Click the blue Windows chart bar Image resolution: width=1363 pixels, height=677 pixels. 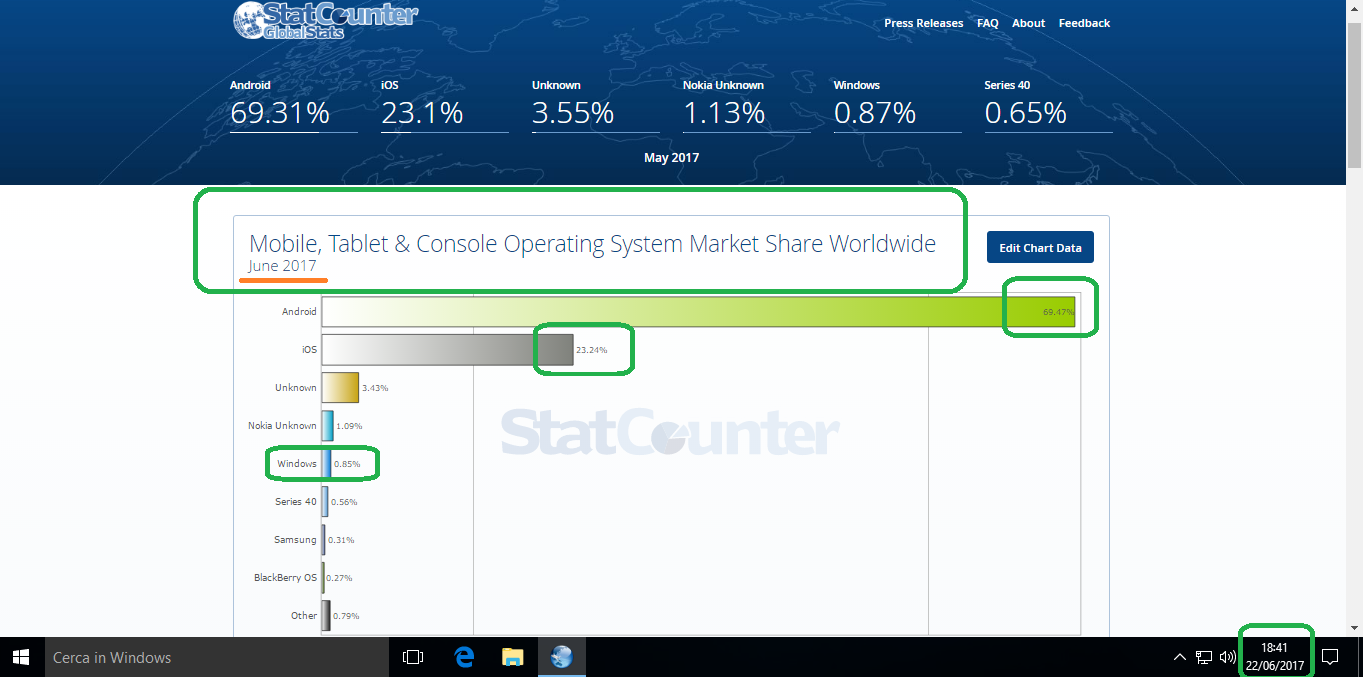pos(326,464)
